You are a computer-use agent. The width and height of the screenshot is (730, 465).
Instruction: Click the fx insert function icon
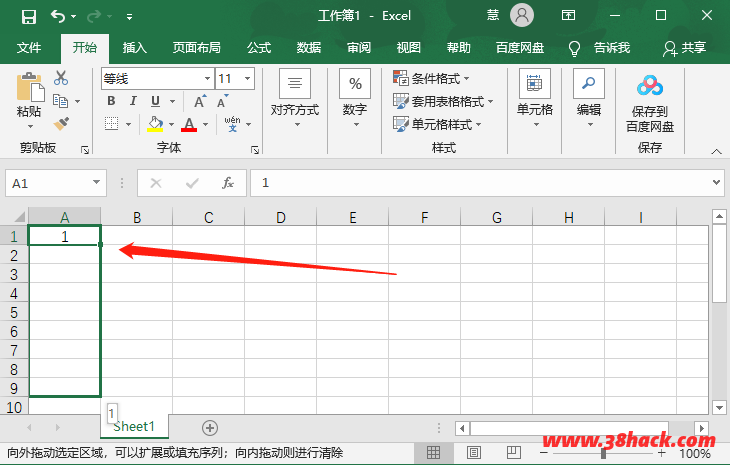click(x=228, y=183)
